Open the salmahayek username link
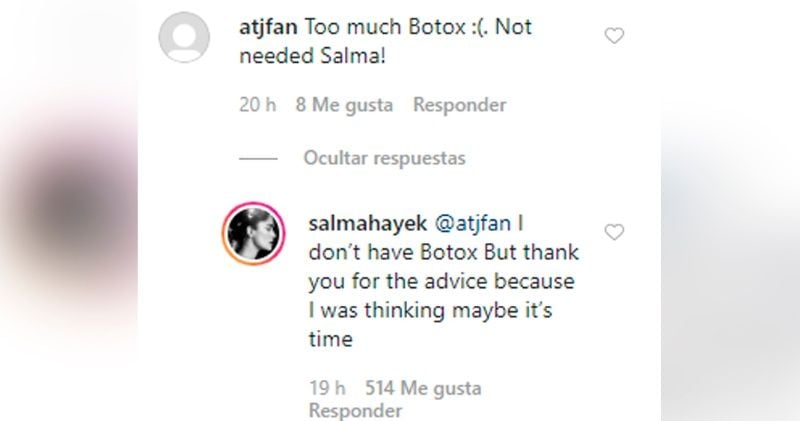800x421 pixels. (368, 223)
